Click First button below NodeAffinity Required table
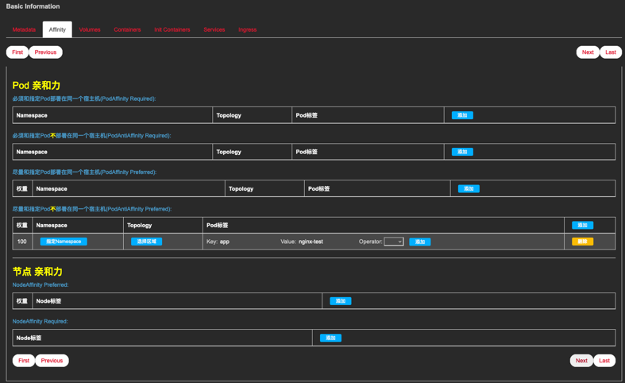This screenshot has width=625, height=383. [x=24, y=361]
